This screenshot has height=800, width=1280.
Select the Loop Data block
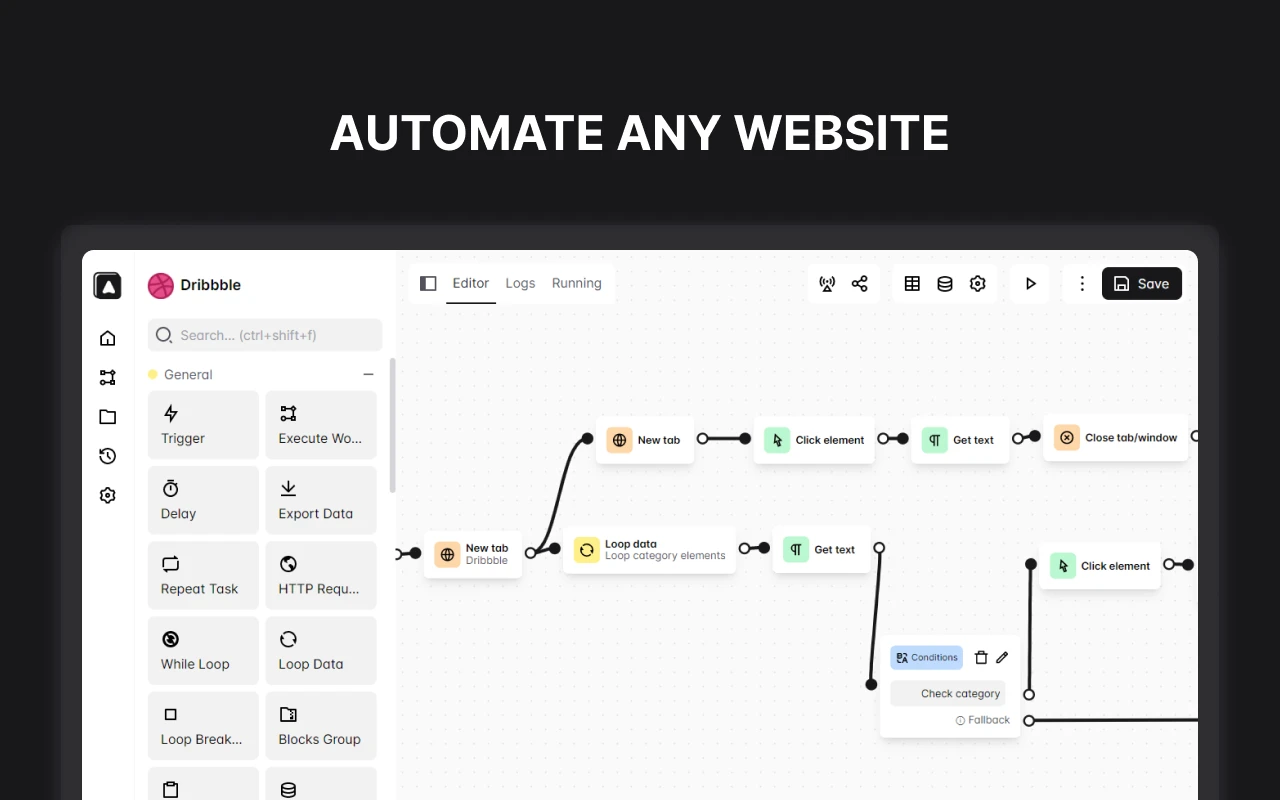pos(321,650)
